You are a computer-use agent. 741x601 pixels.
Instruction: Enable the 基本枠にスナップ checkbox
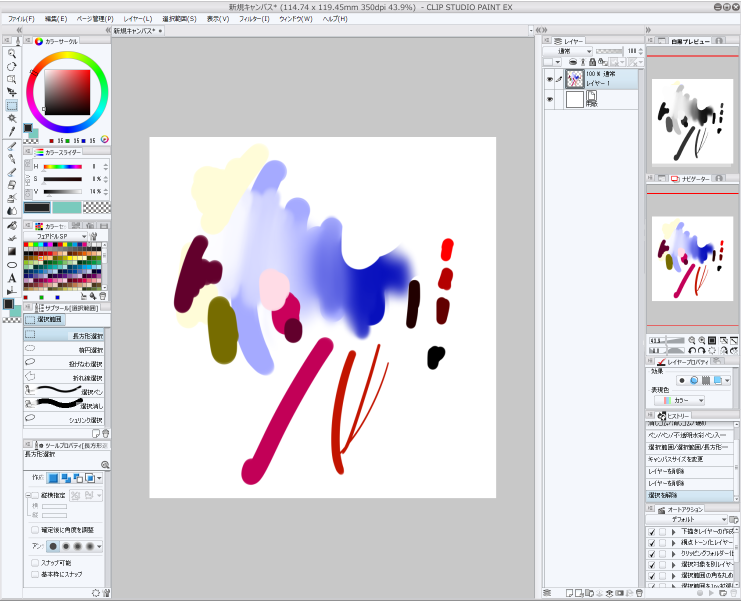(35, 575)
